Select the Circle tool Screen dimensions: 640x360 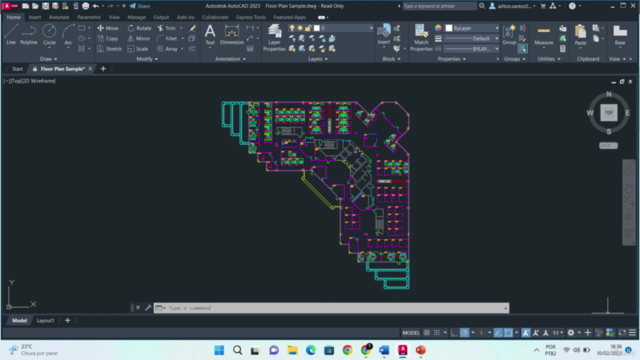pyautogui.click(x=49, y=35)
